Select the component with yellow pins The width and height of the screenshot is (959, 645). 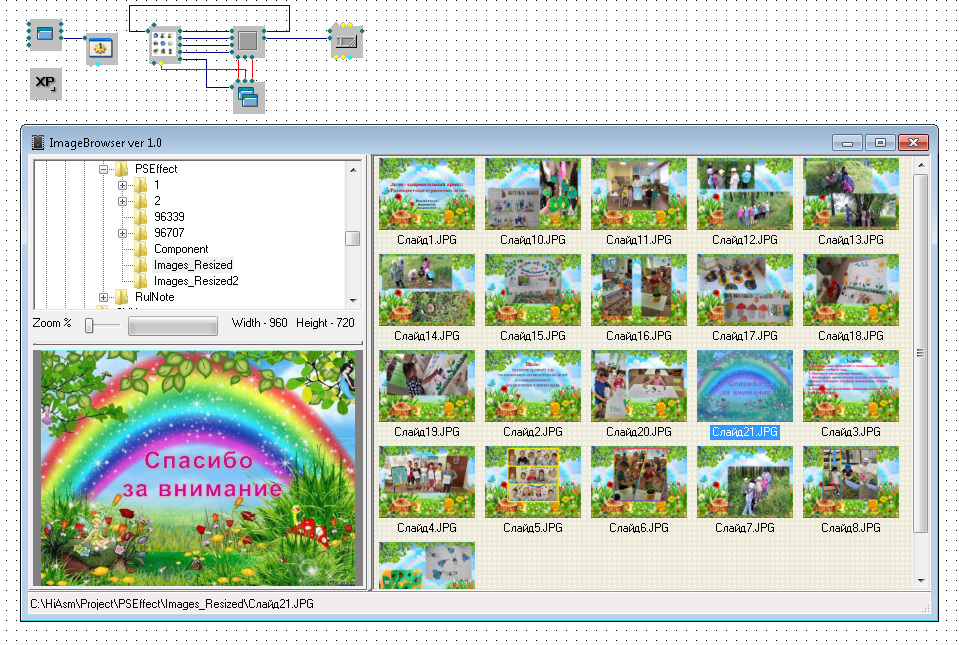(x=346, y=42)
